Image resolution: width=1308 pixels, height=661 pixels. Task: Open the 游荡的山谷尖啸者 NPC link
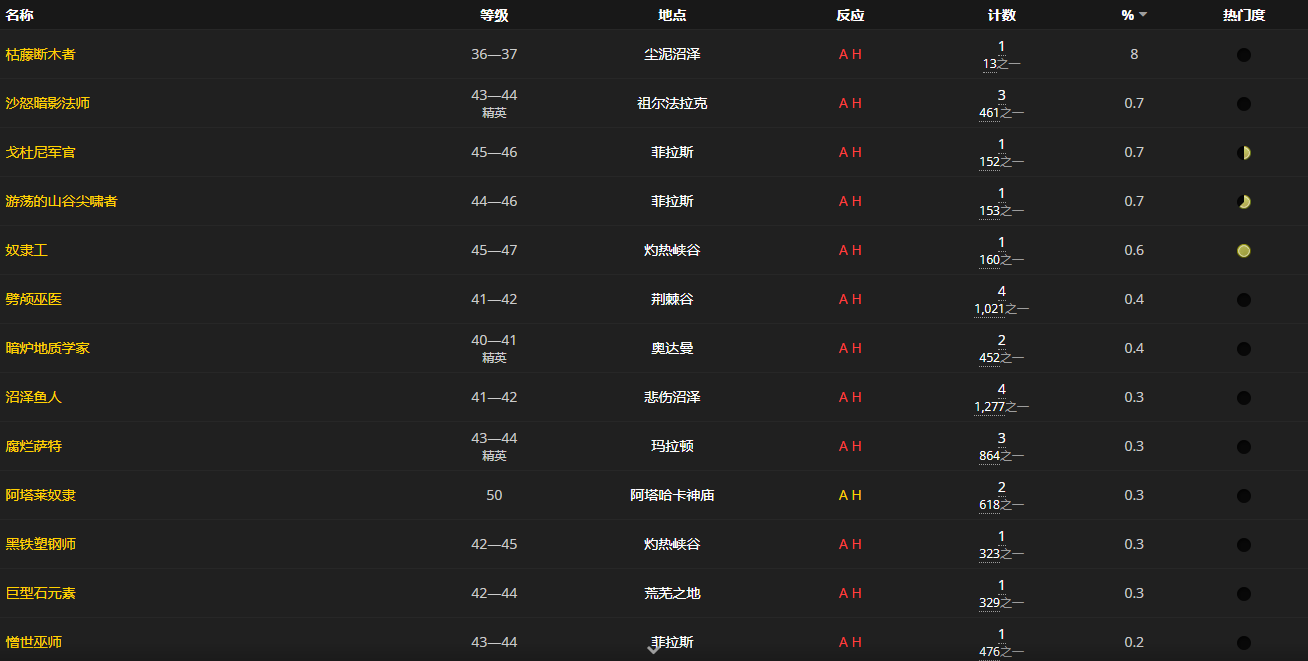[x=61, y=201]
